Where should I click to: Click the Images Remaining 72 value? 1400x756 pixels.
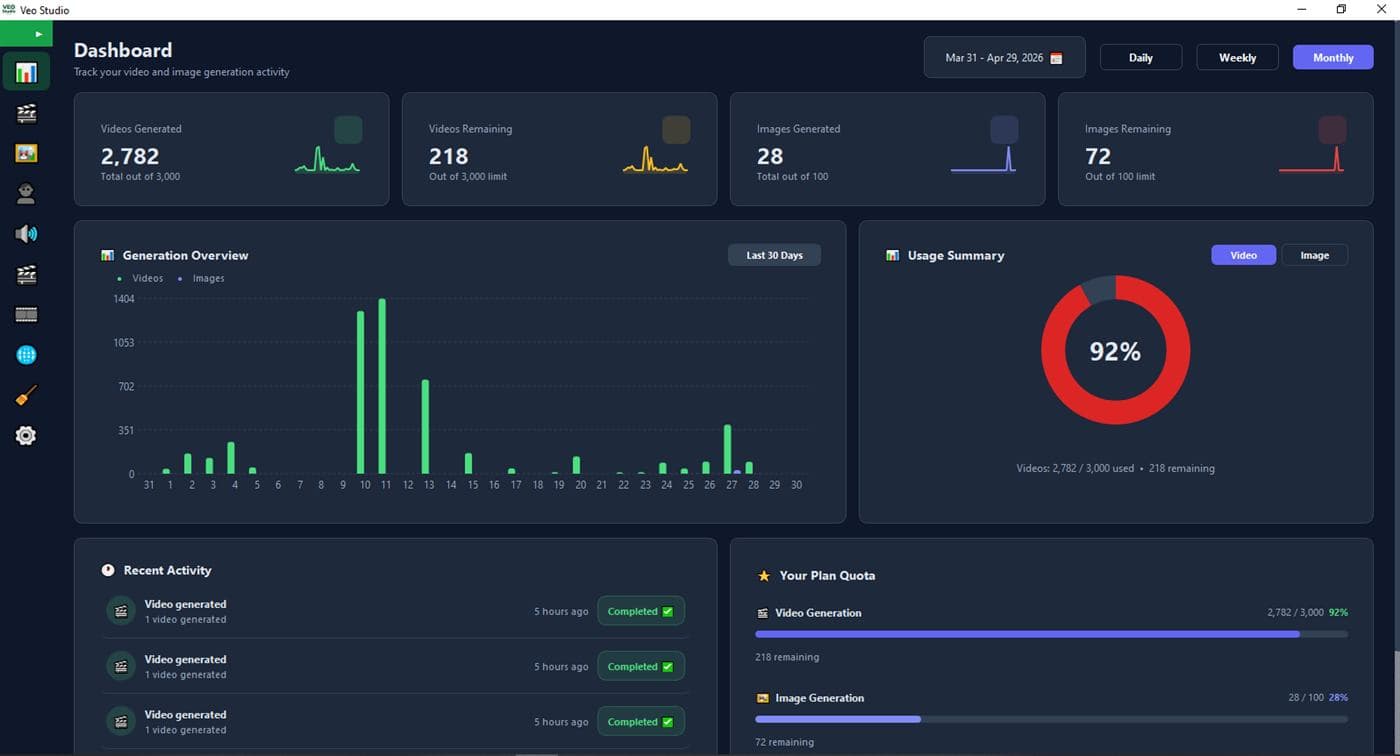[1098, 156]
